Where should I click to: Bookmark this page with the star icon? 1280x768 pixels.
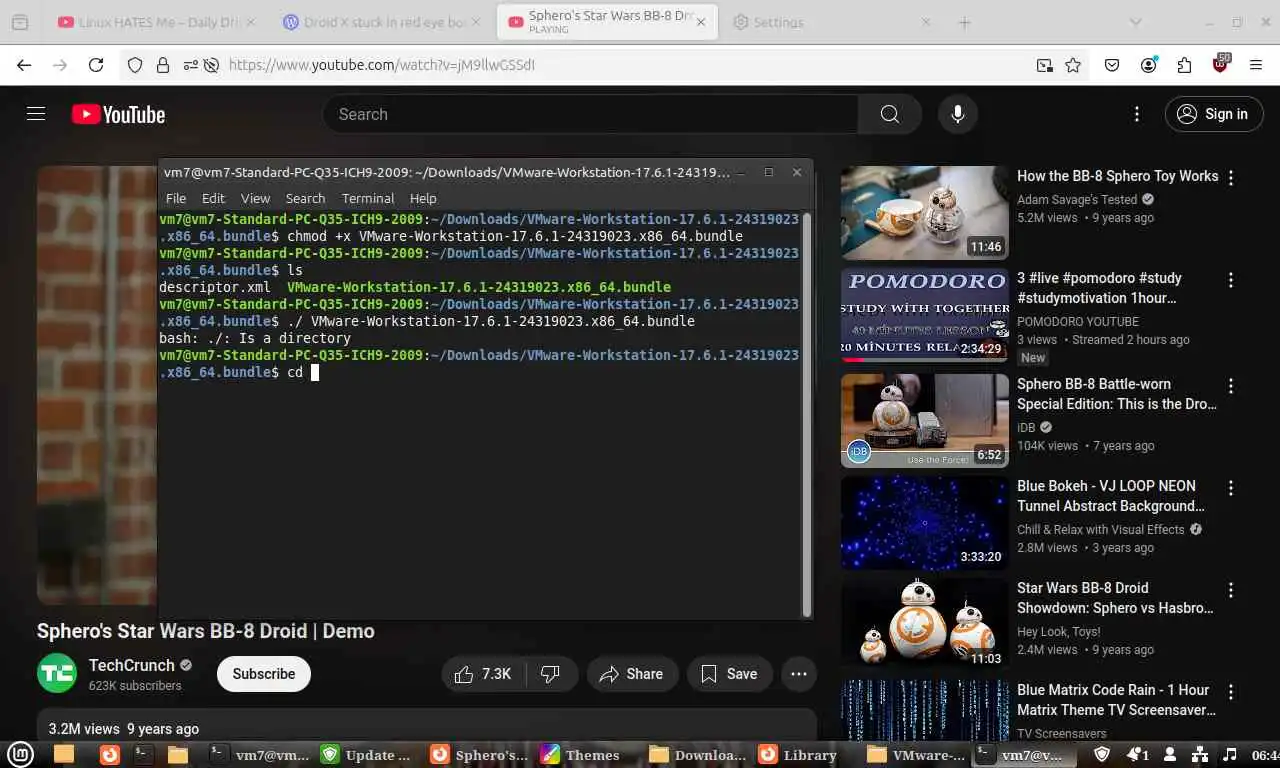1073,65
